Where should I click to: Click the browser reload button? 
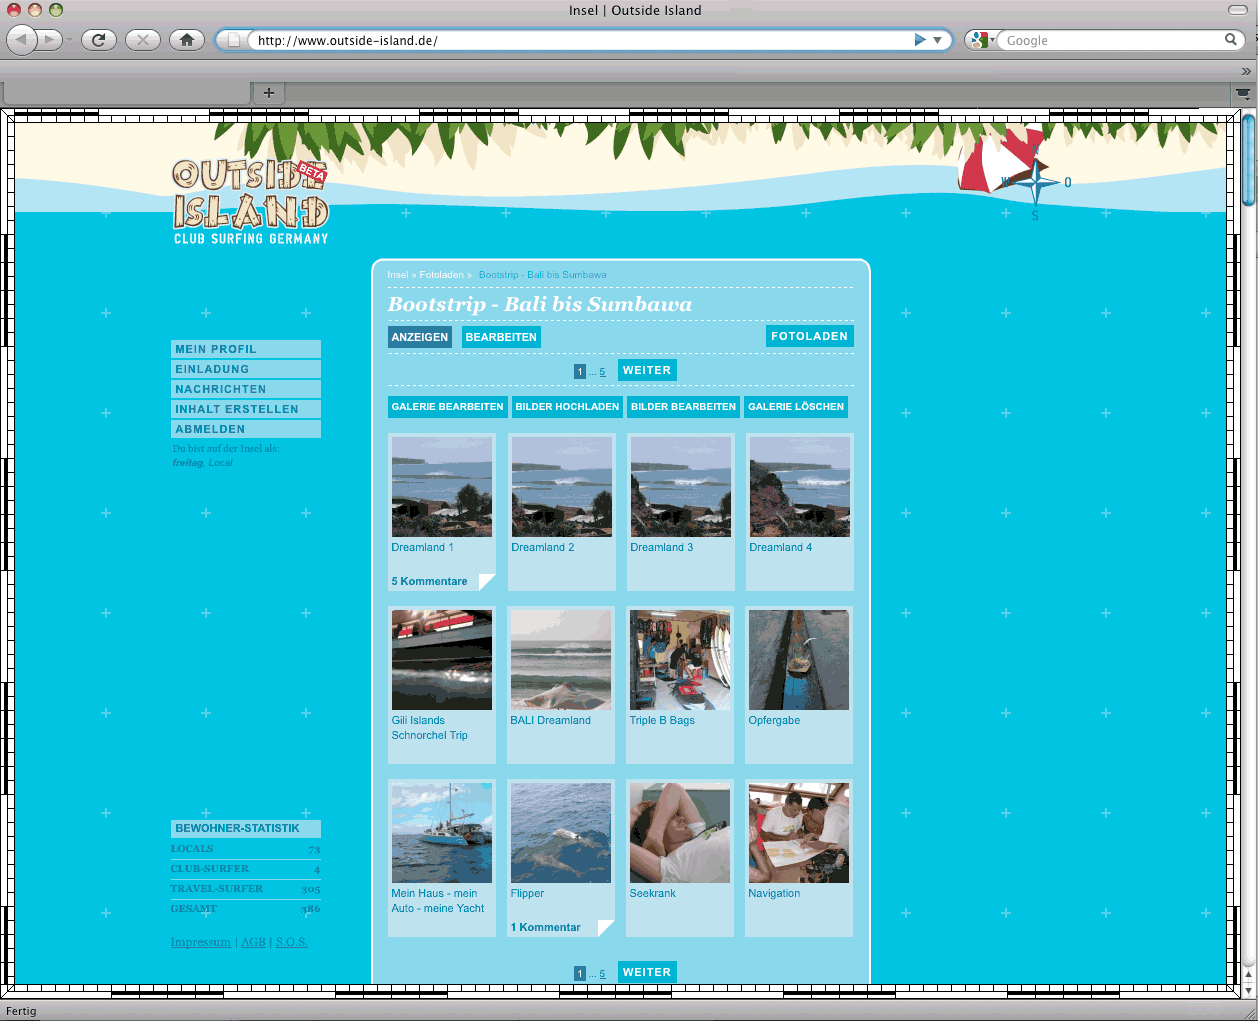(98, 40)
